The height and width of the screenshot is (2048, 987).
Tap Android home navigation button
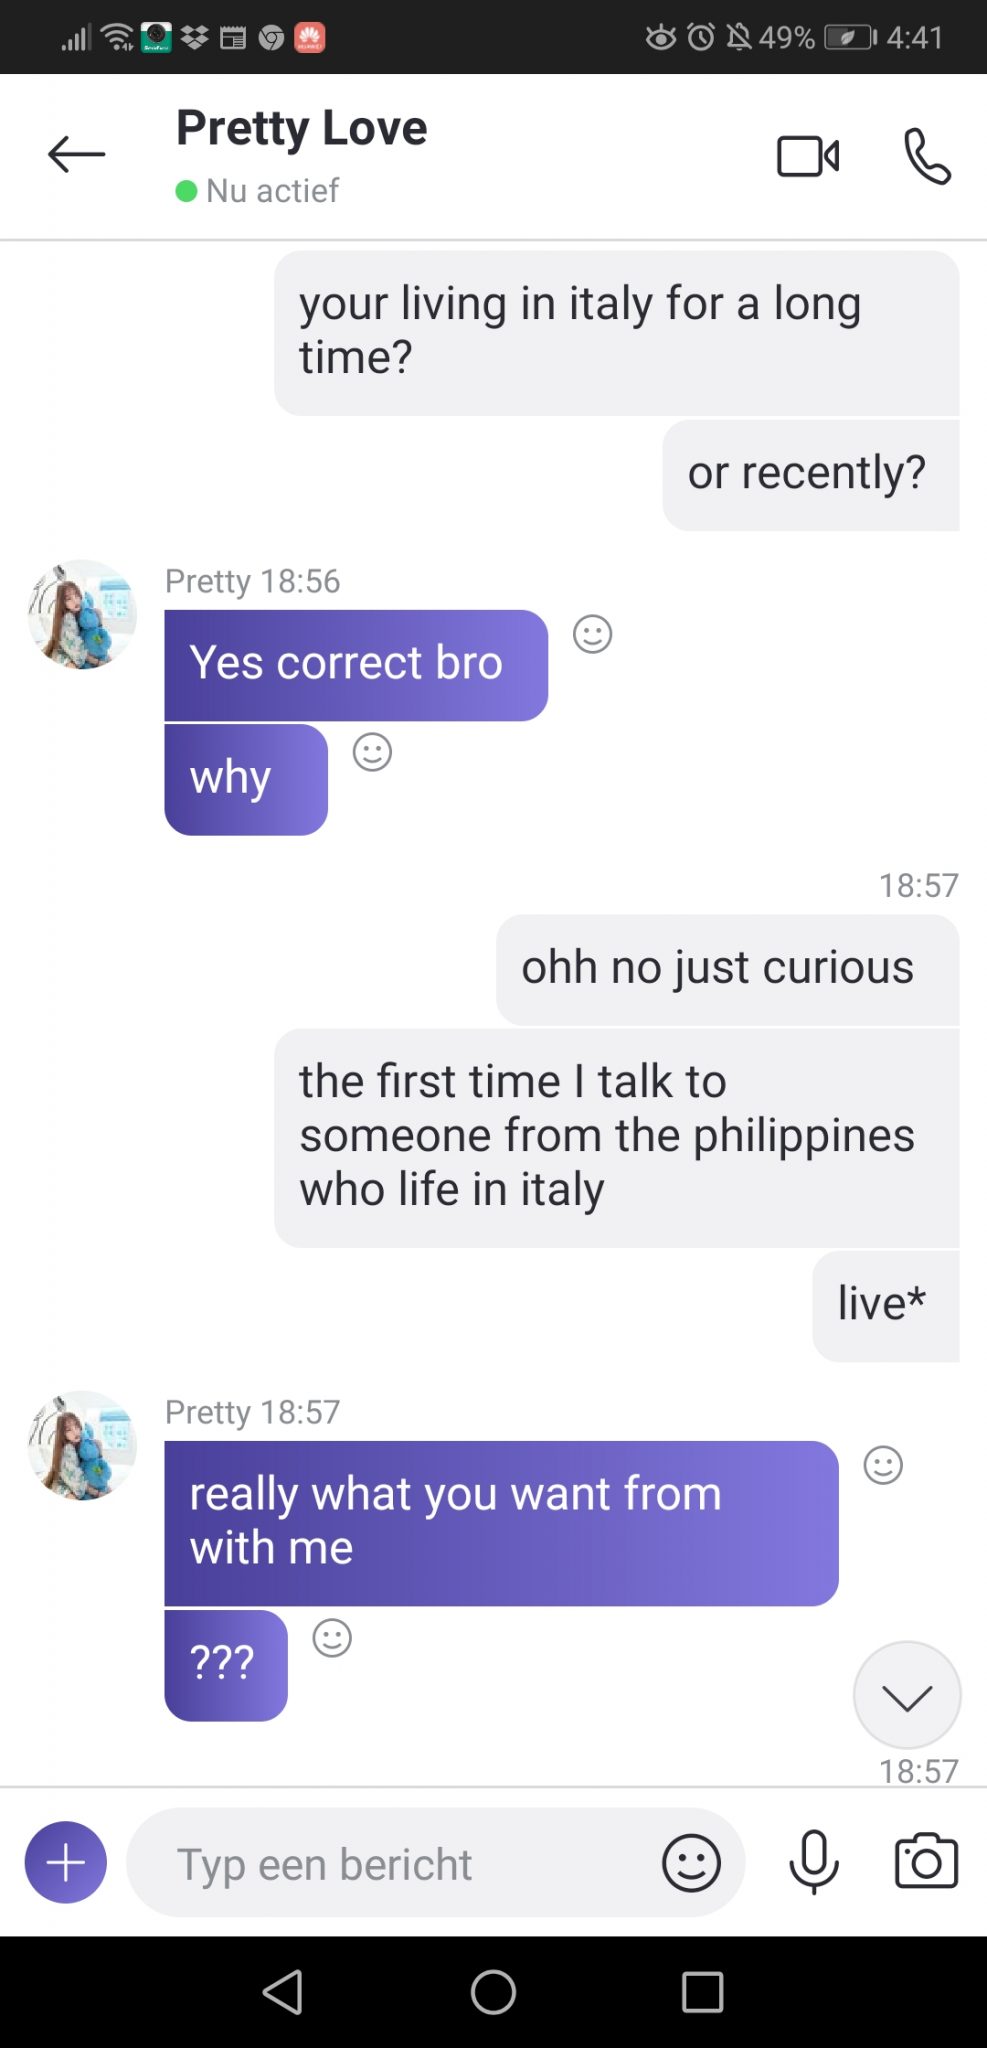493,1992
